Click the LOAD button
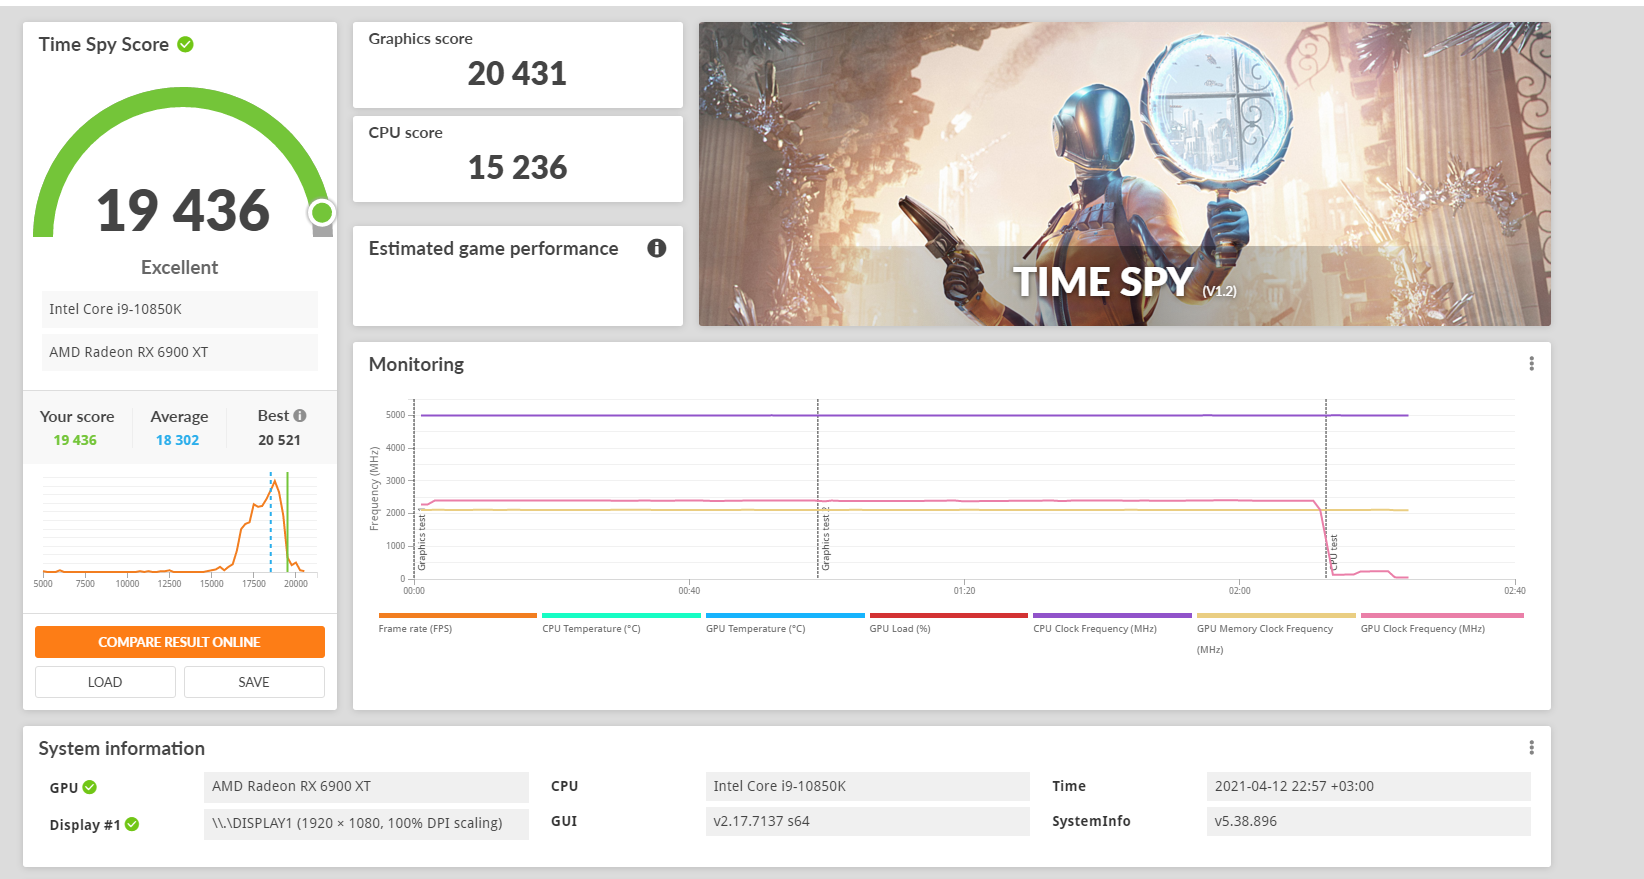 [x=105, y=682]
